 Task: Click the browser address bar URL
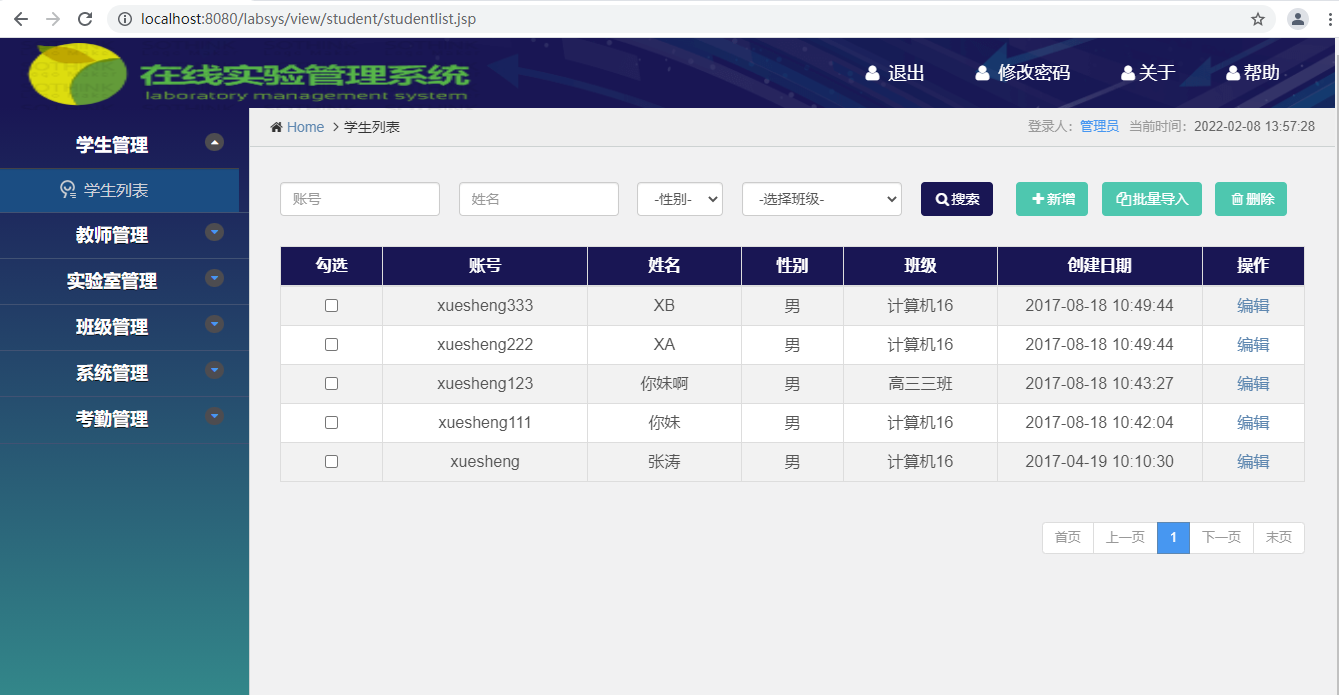click(308, 19)
